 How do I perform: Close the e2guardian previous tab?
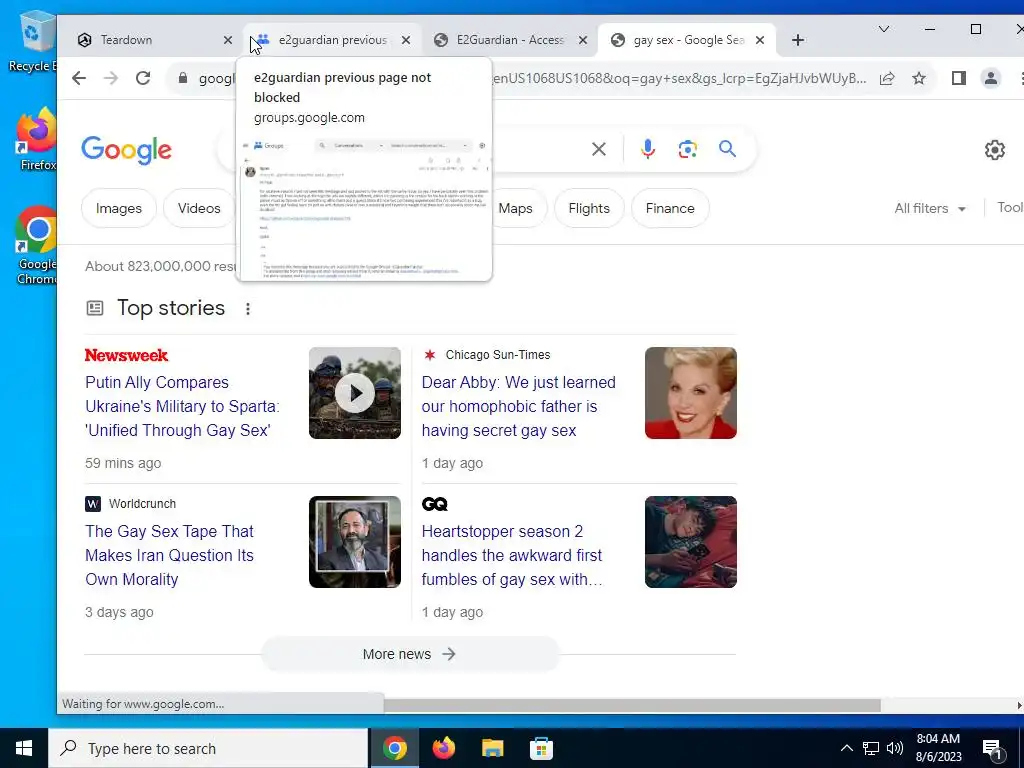[406, 40]
